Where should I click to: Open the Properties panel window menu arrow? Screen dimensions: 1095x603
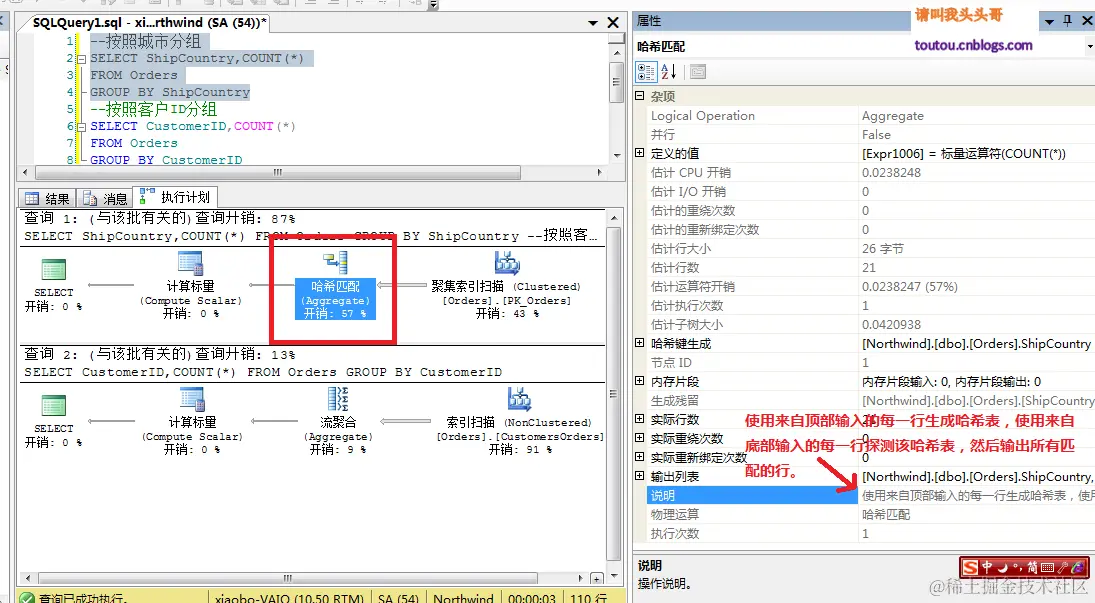click(x=1050, y=21)
